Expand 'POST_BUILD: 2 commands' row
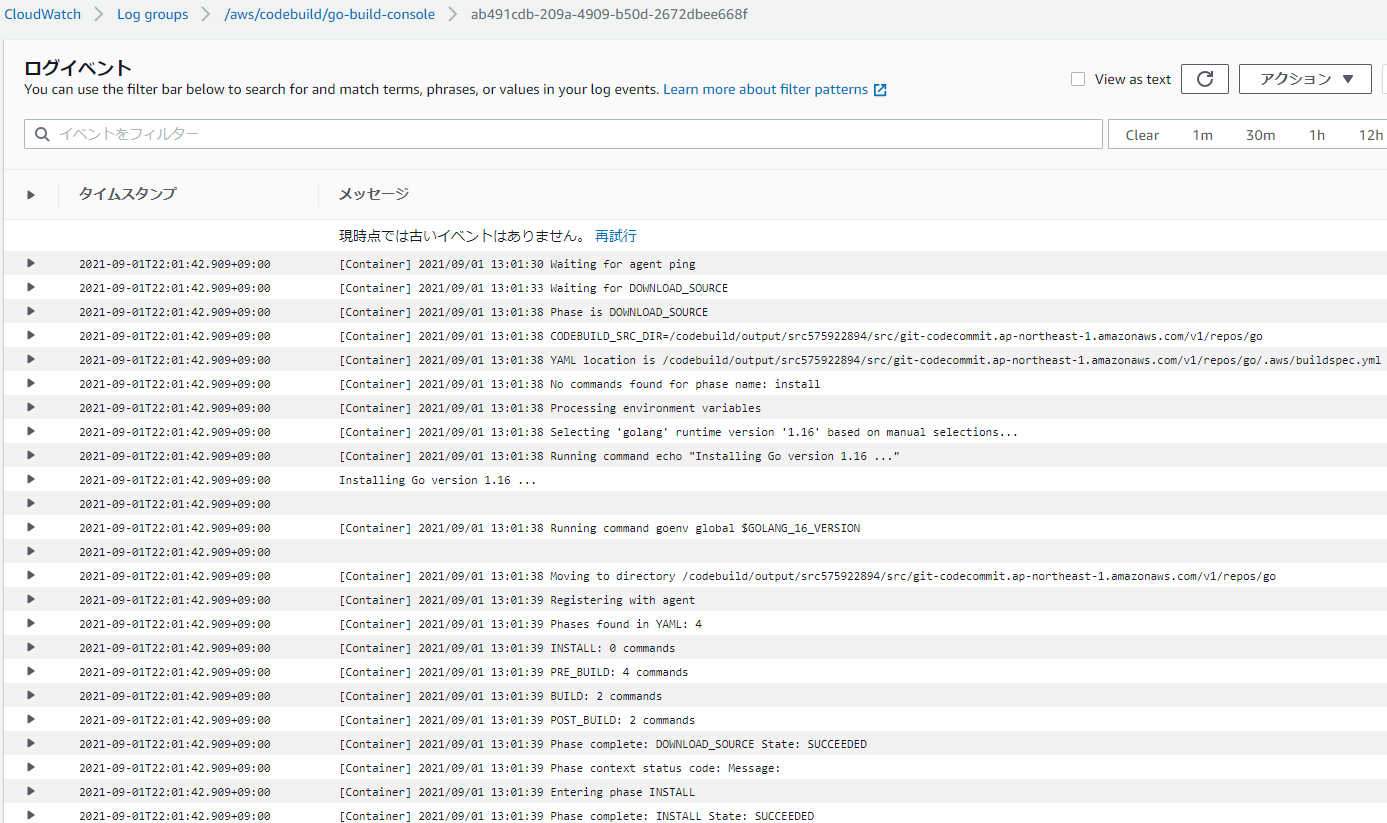Viewport: 1387px width, 823px height. click(31, 719)
